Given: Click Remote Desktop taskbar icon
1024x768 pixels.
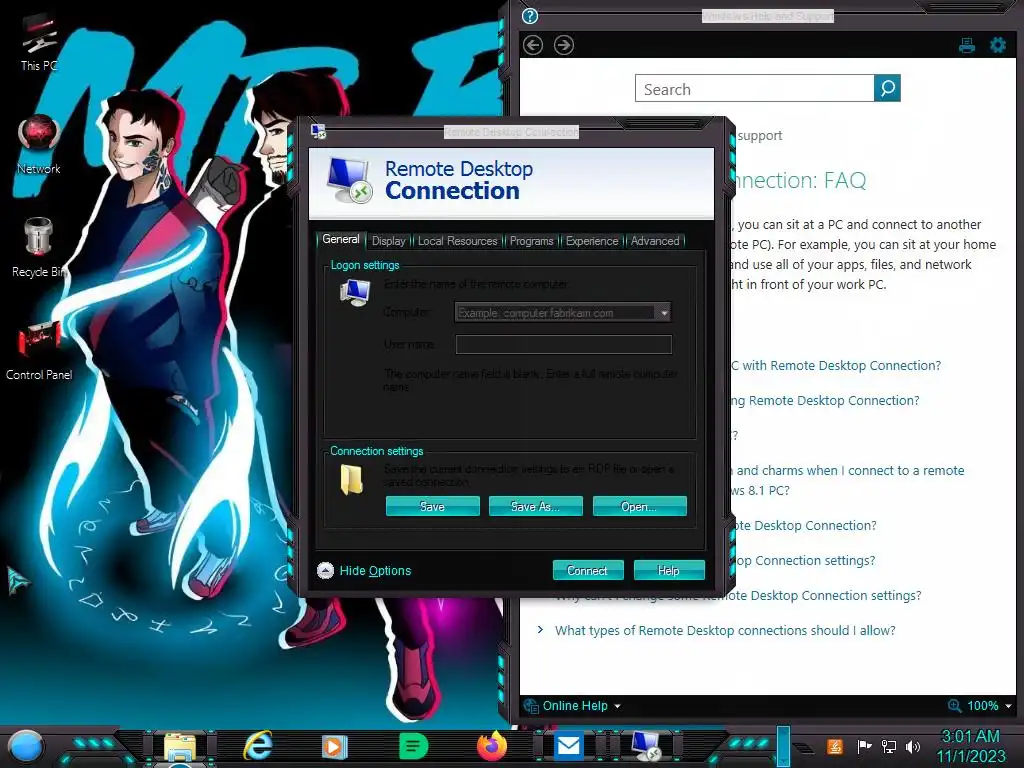Looking at the screenshot, I should click(x=646, y=746).
